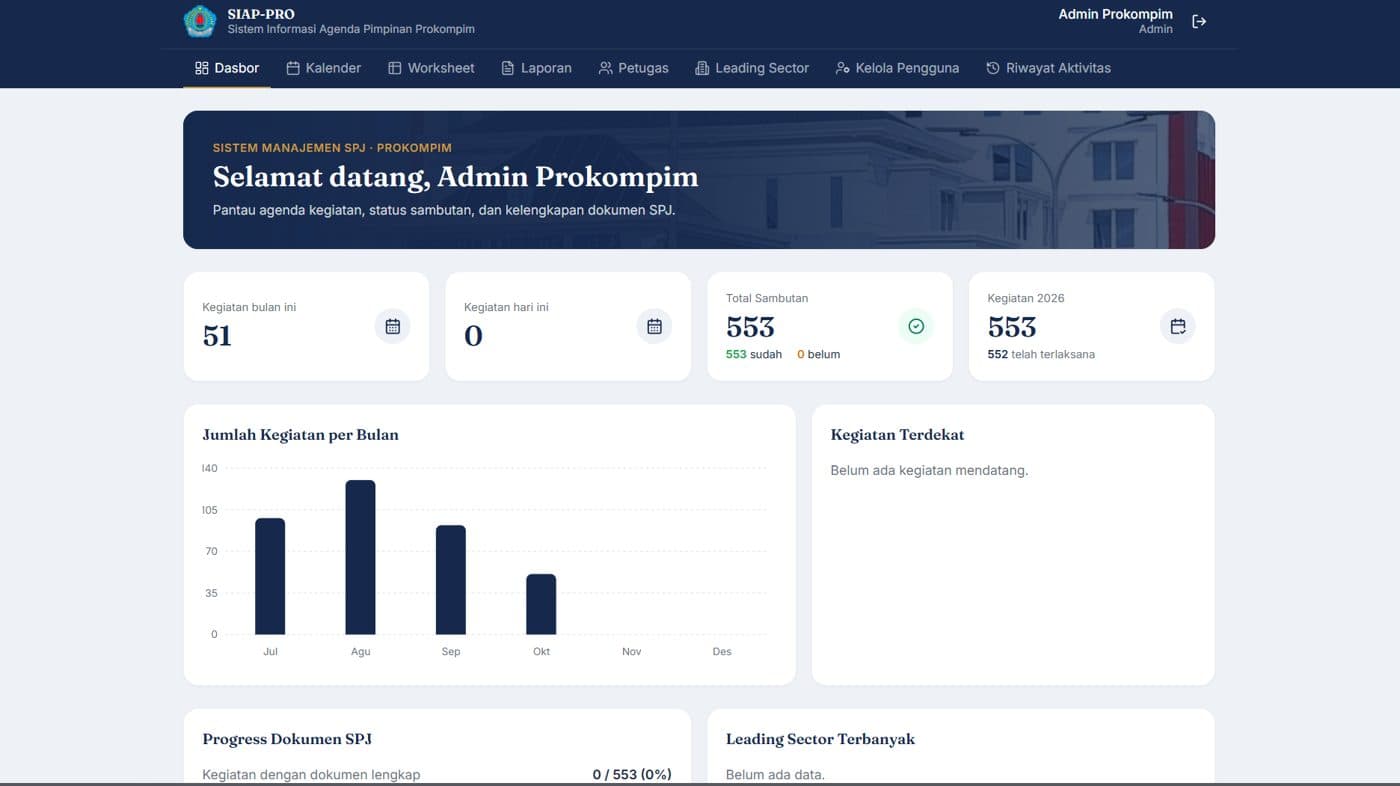Click the Leading Sector Terbanyak heading

tap(820, 739)
